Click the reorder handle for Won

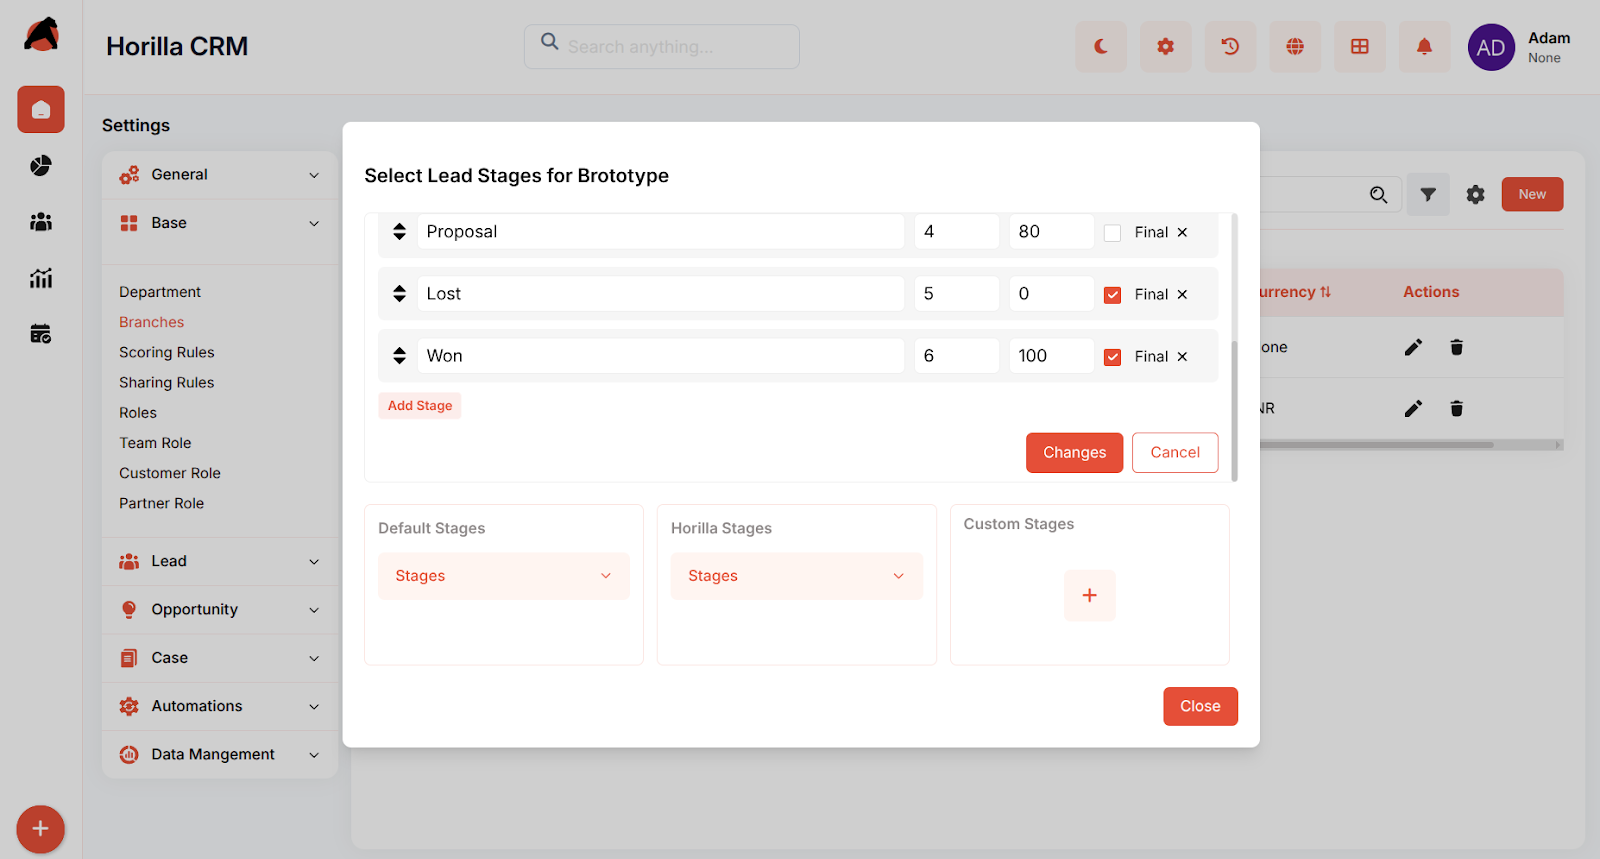(x=399, y=356)
